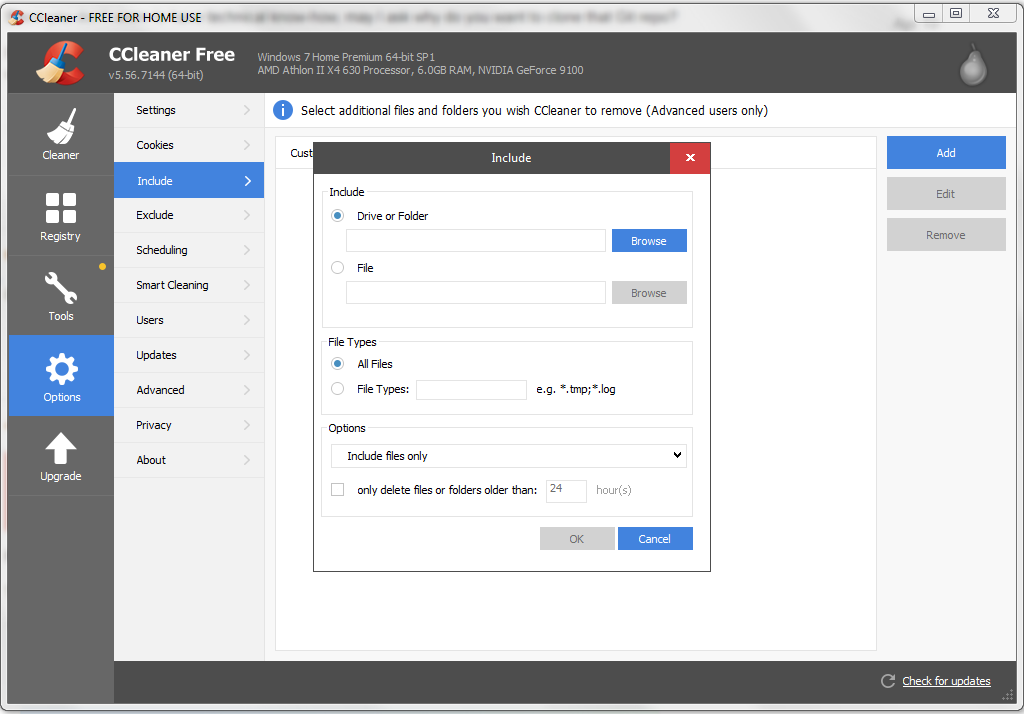Click the Edit button
The width and height of the screenshot is (1024, 714).
[946, 193]
